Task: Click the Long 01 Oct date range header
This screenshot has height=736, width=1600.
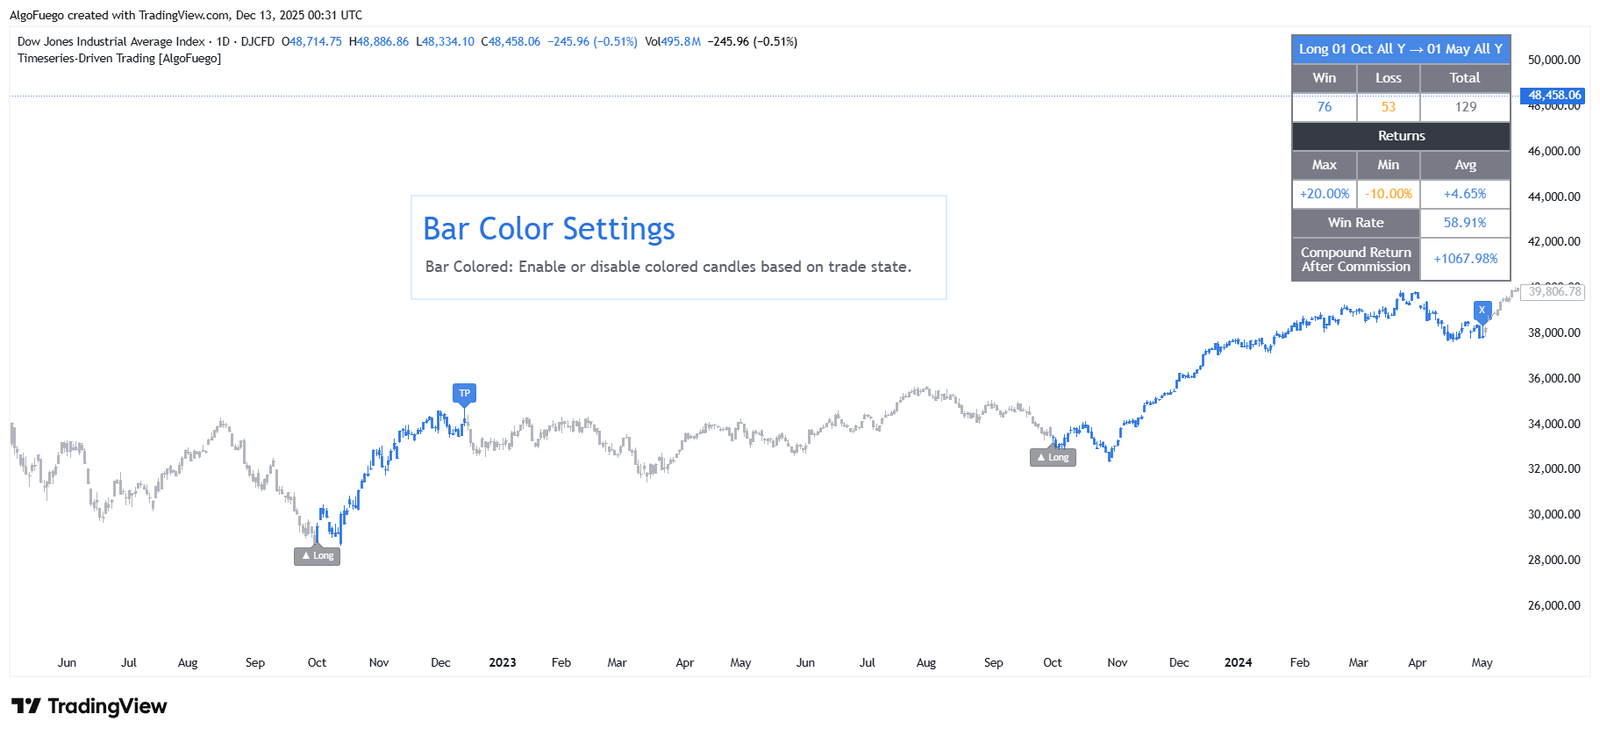Action: pyautogui.click(x=1400, y=49)
